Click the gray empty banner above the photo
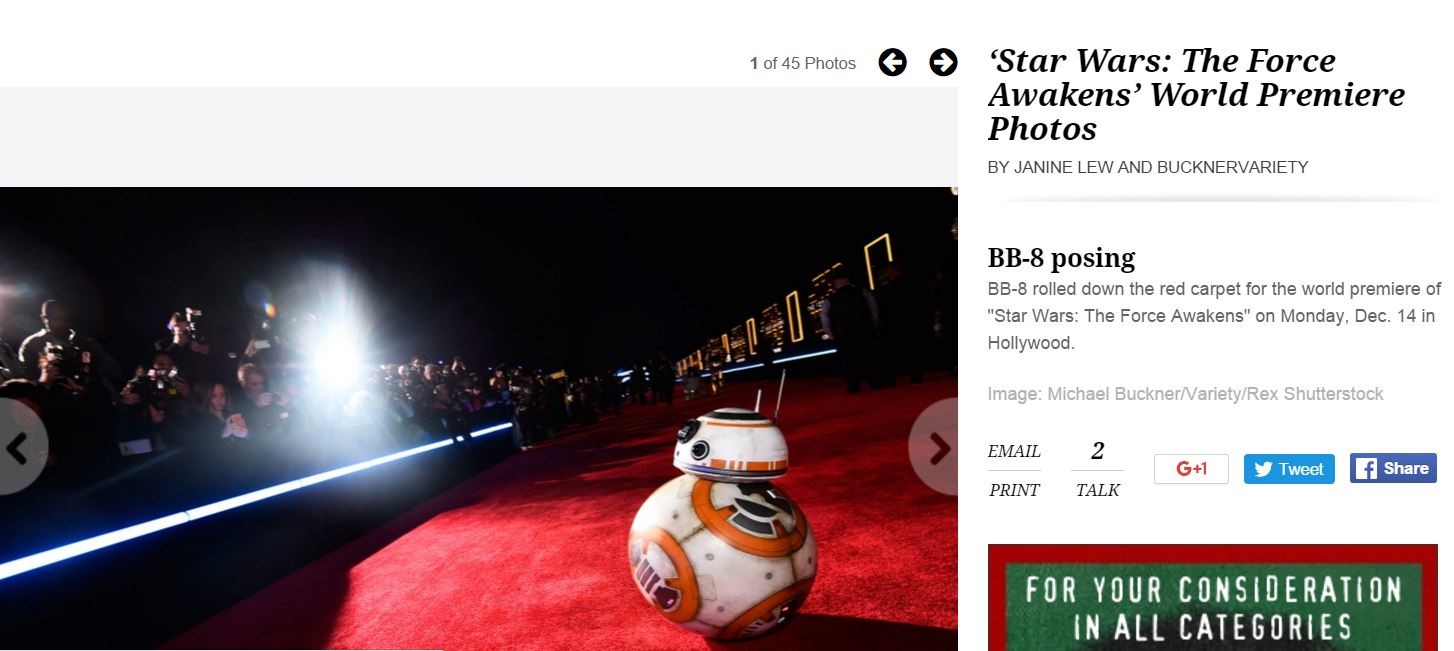This screenshot has height=651, width=1454. click(479, 137)
